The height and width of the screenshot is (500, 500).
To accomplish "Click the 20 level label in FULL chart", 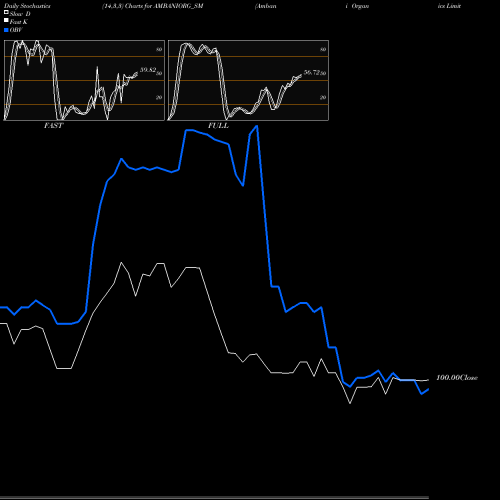I will 323,97.
